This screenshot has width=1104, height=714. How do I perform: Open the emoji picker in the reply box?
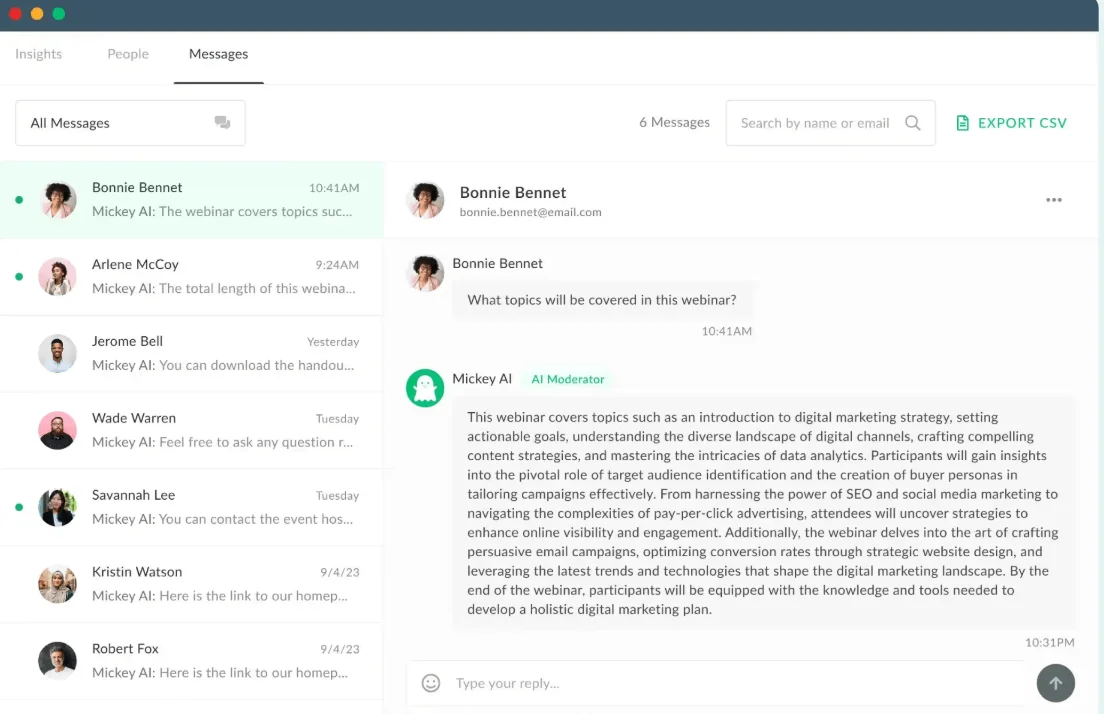pos(430,683)
